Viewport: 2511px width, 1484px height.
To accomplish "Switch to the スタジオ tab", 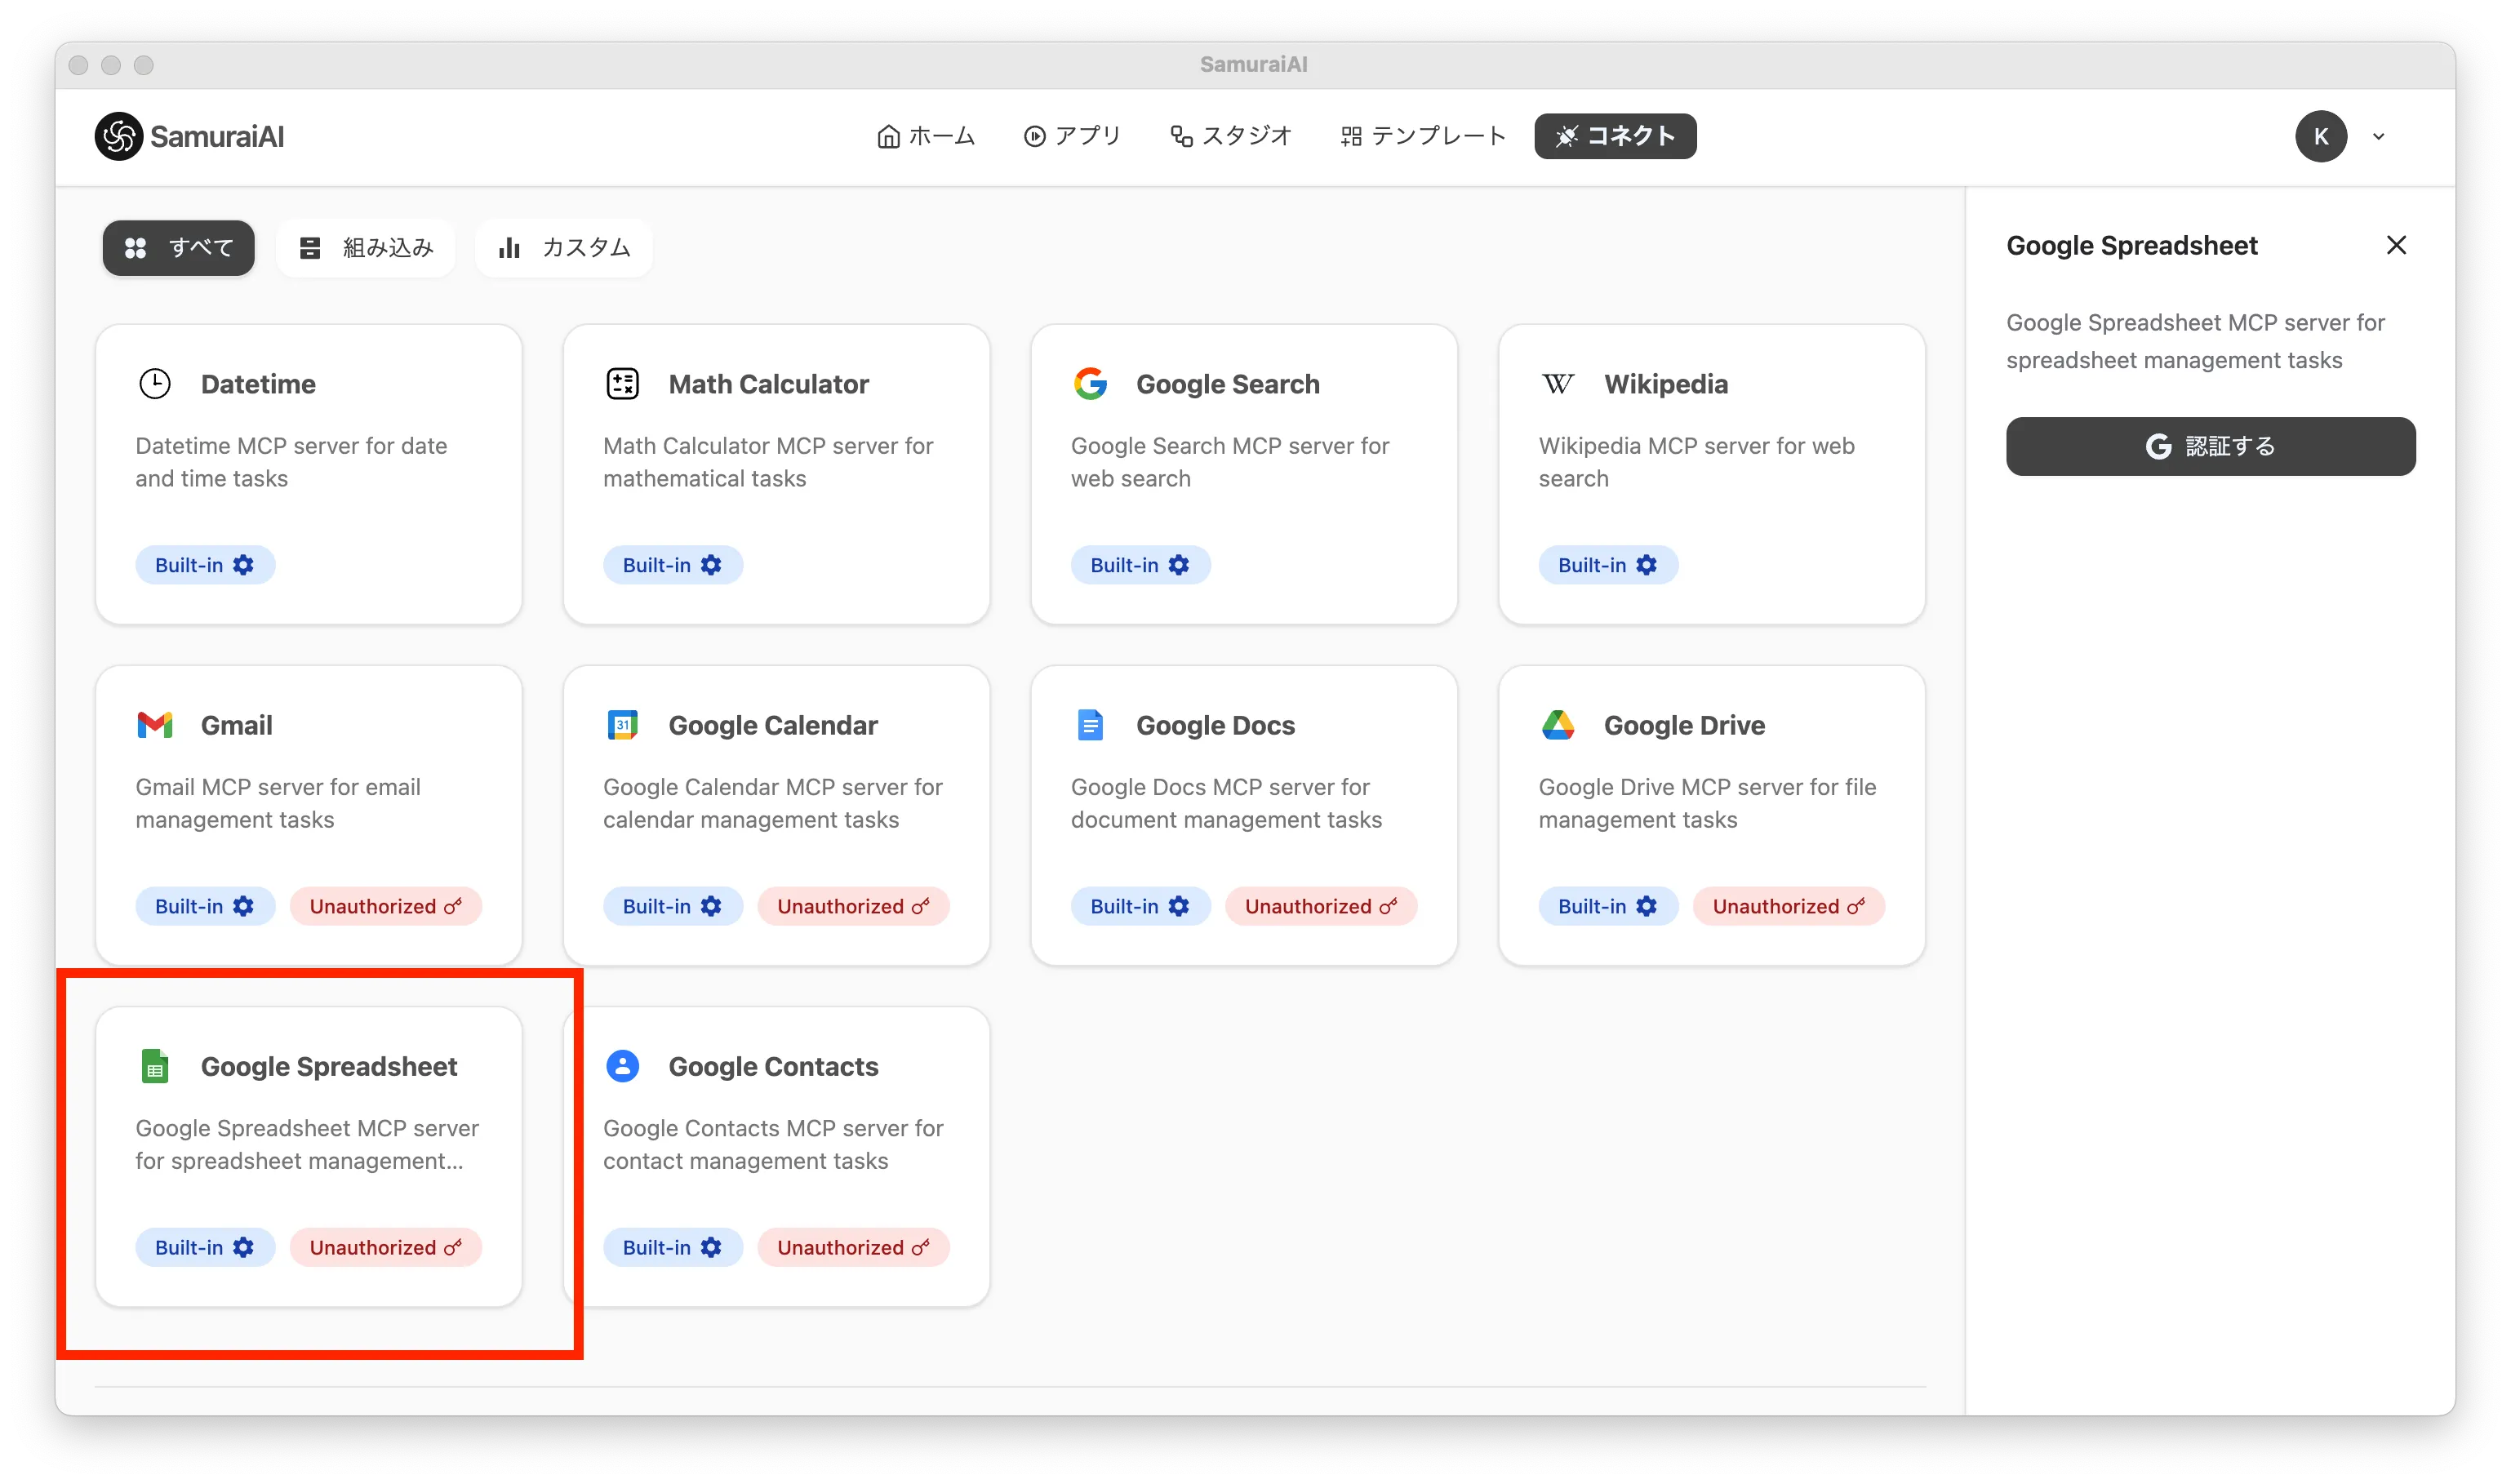I will 1231,136.
